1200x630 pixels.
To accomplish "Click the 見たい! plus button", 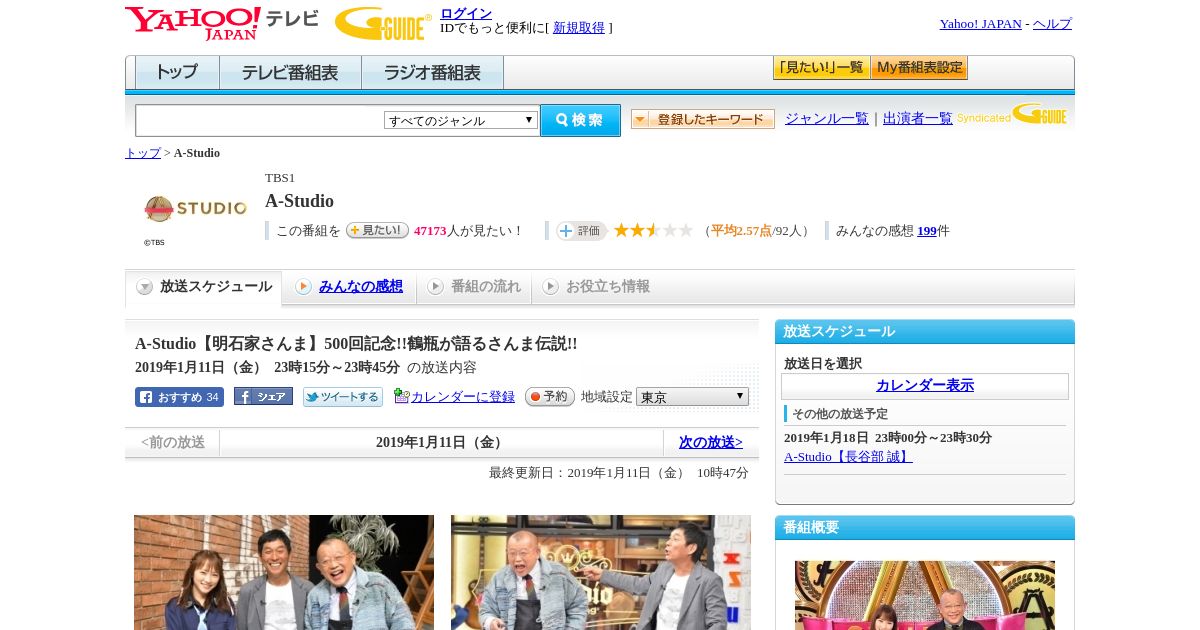I will click(377, 230).
